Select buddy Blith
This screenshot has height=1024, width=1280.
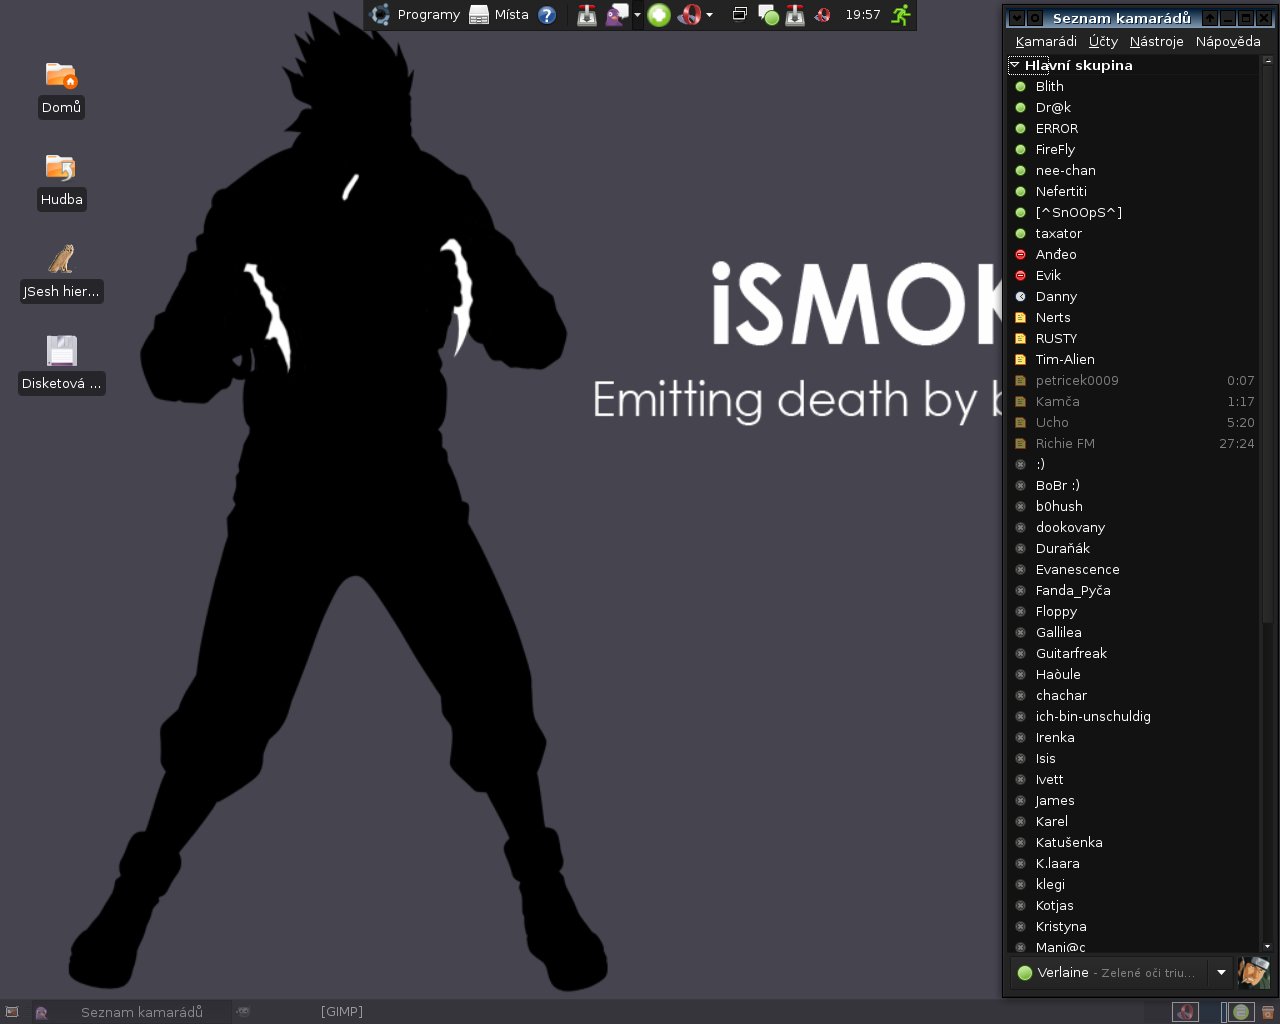(x=1134, y=86)
